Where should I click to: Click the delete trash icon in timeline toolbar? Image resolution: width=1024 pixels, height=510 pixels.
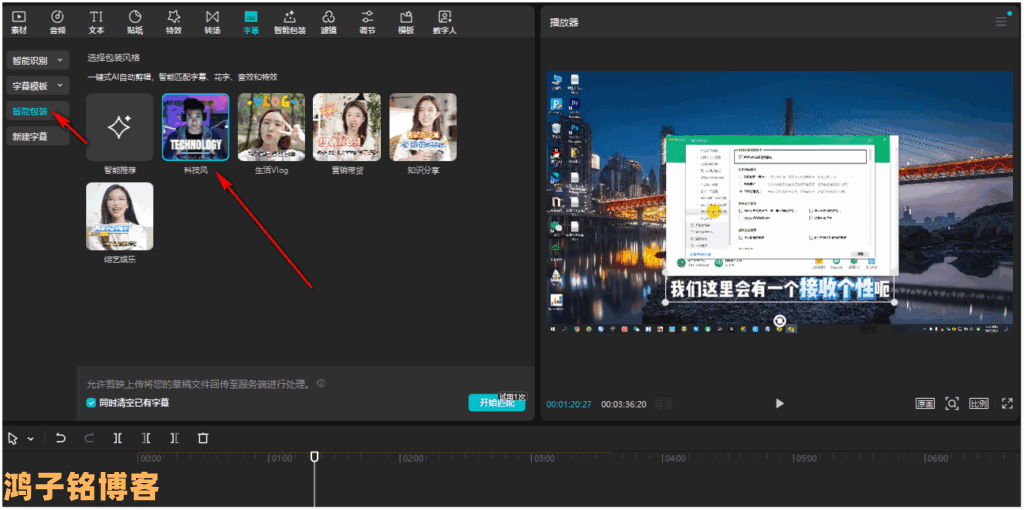(x=203, y=438)
